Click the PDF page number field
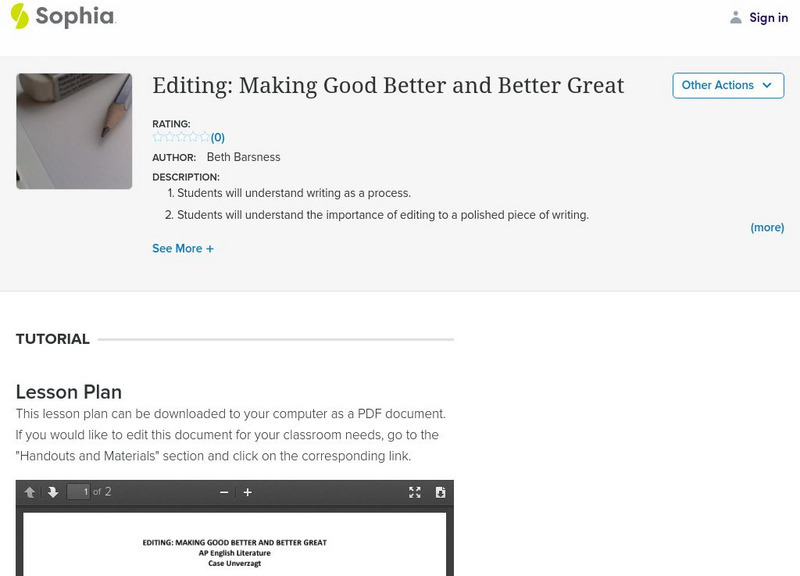The height and width of the screenshot is (576, 800). (78, 492)
